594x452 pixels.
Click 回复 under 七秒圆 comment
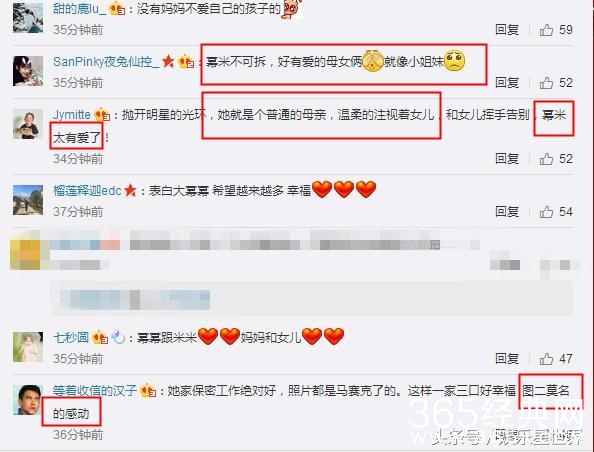pos(507,358)
